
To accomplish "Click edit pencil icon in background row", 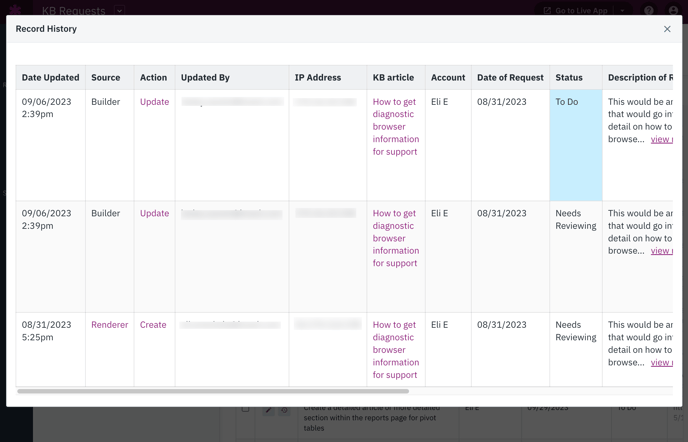I will pyautogui.click(x=269, y=410).
